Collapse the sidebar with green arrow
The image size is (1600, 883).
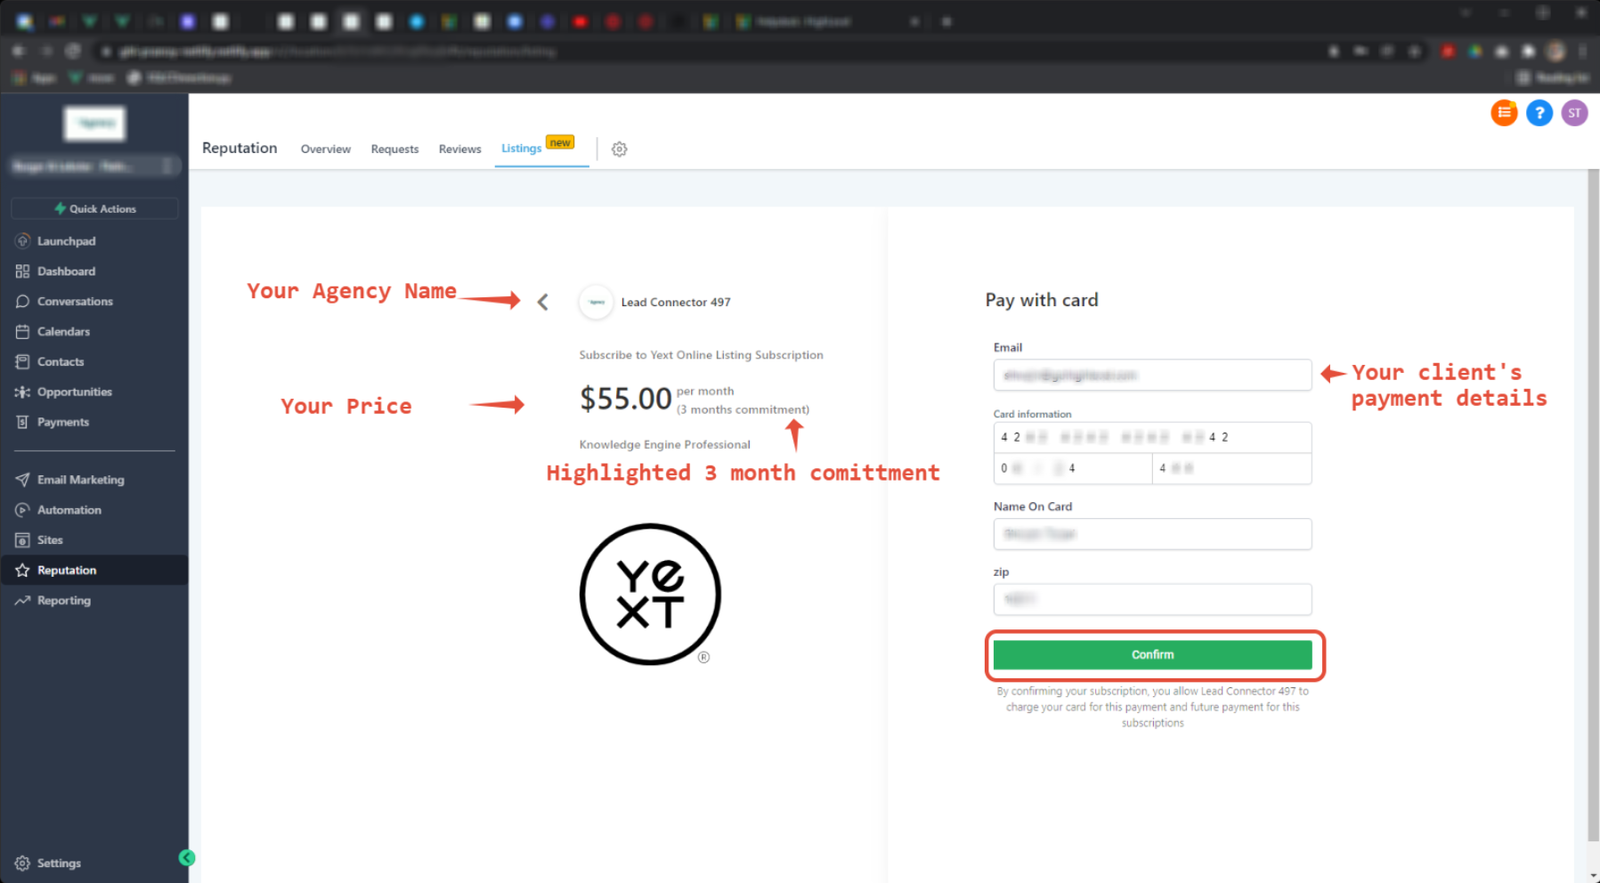click(x=186, y=857)
